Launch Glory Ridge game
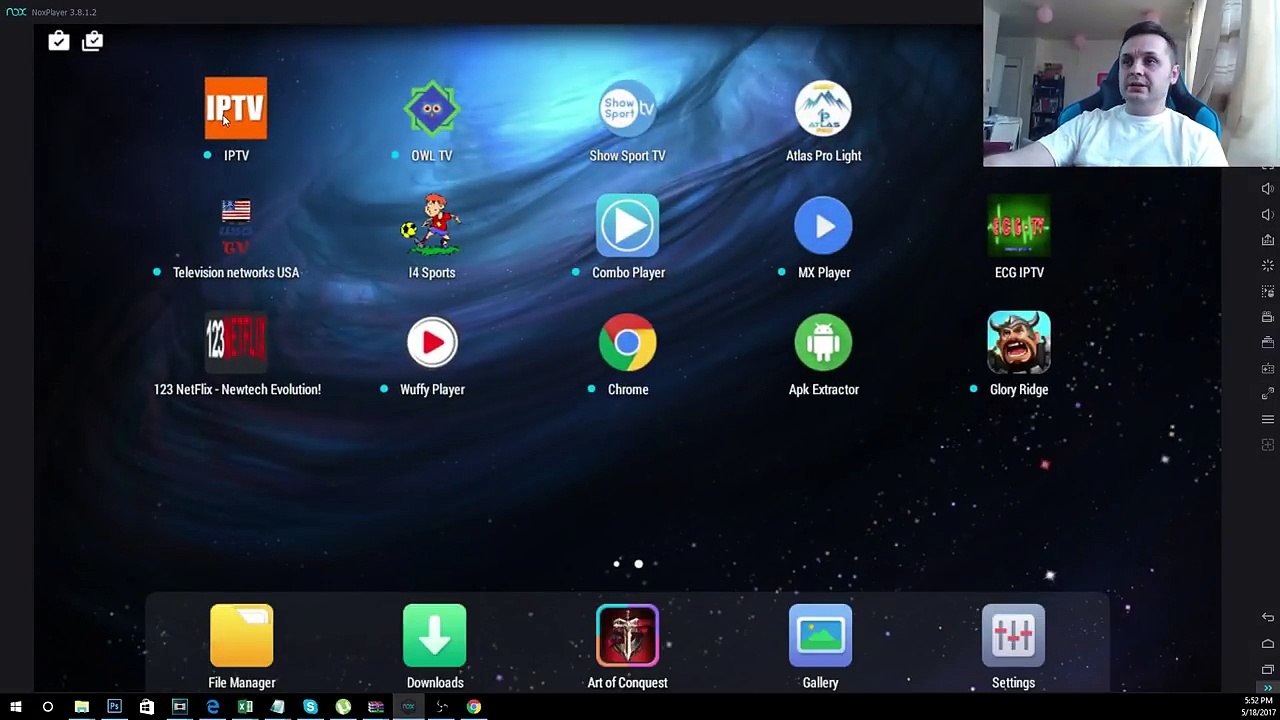The height and width of the screenshot is (720, 1280). (1019, 342)
